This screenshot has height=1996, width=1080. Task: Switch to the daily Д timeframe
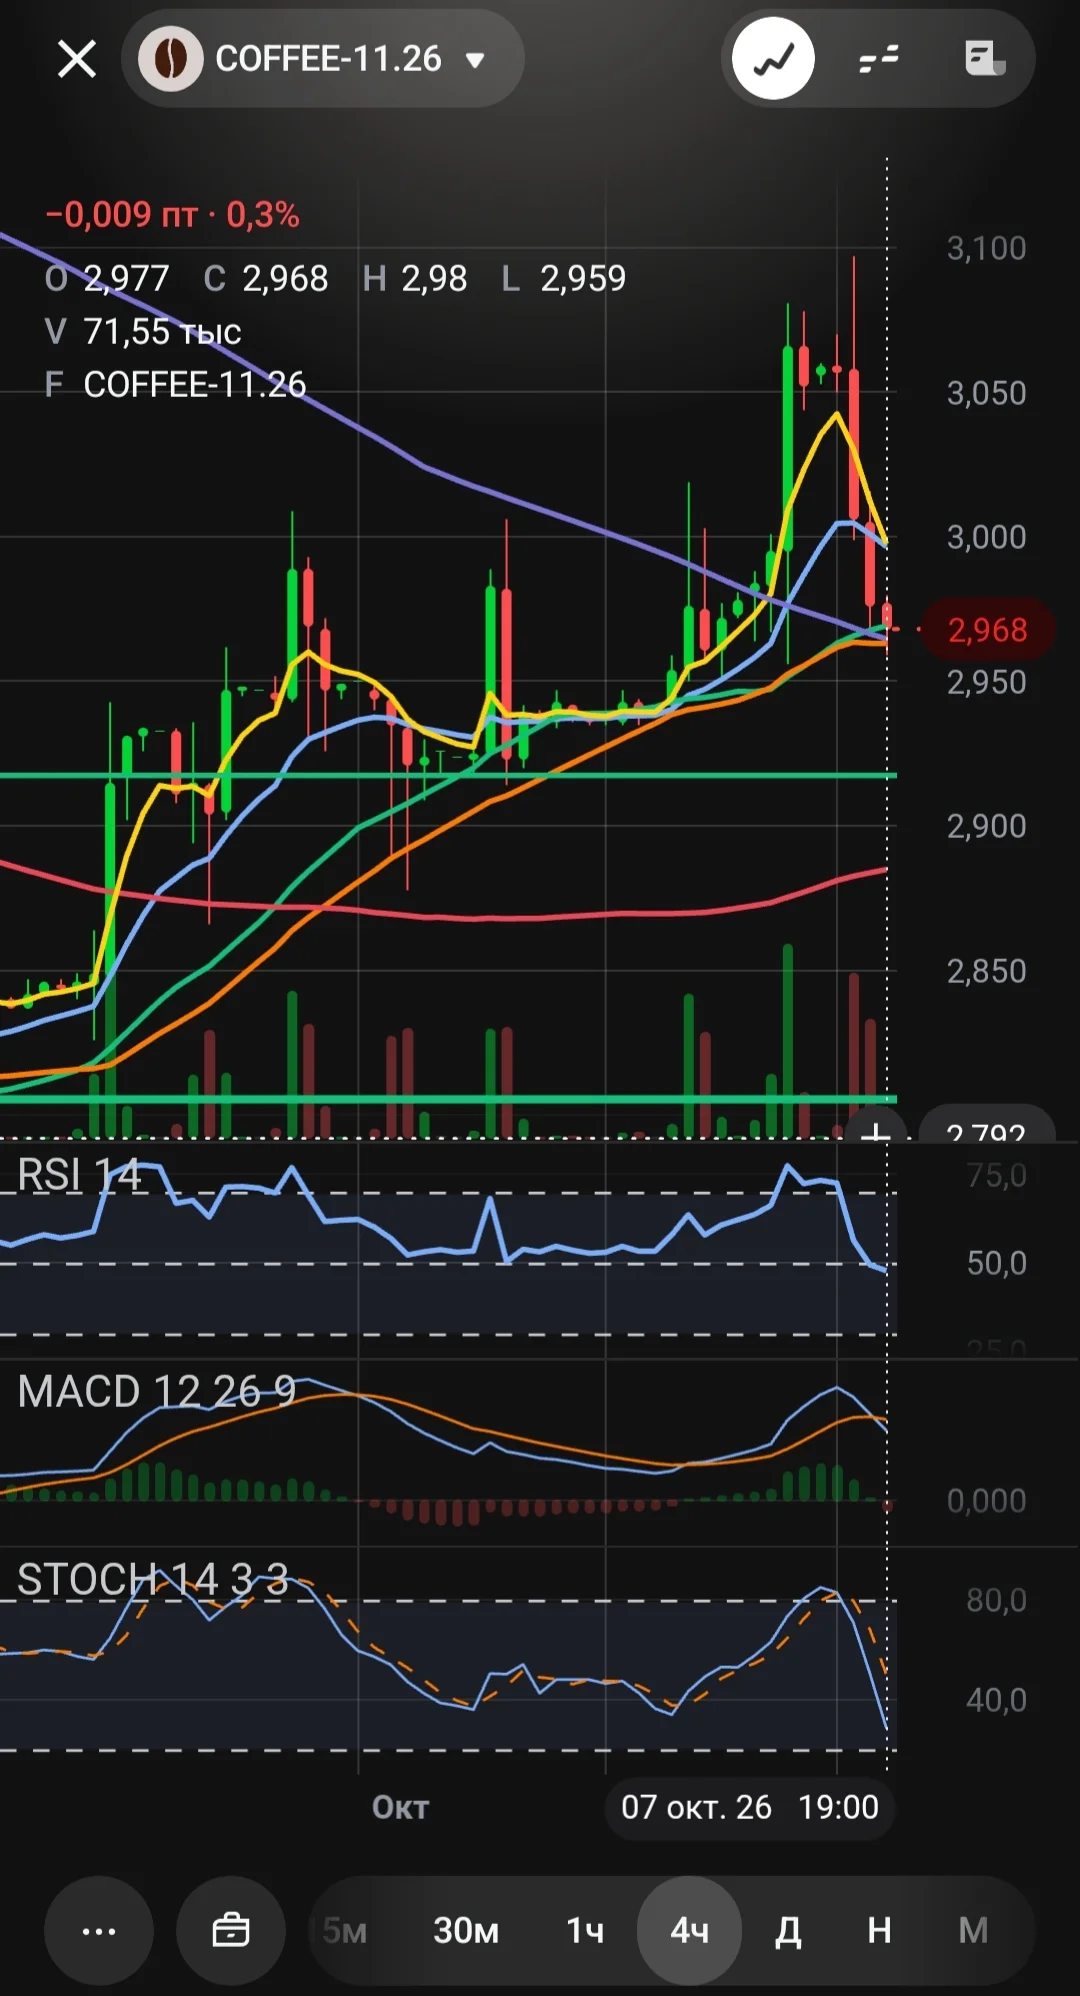pos(789,1931)
